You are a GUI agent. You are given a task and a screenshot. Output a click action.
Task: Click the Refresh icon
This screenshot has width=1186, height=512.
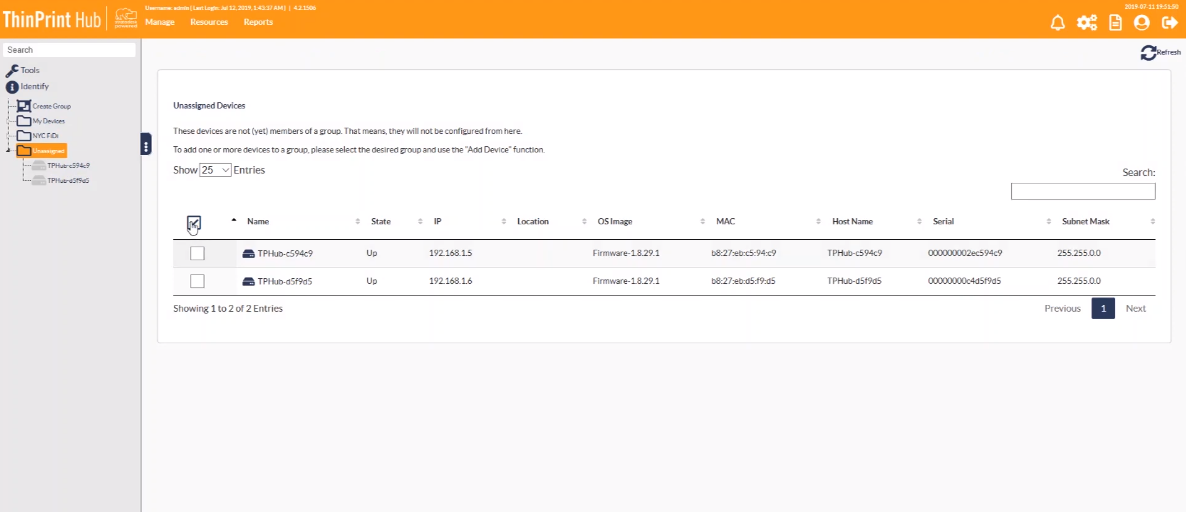tap(1148, 52)
